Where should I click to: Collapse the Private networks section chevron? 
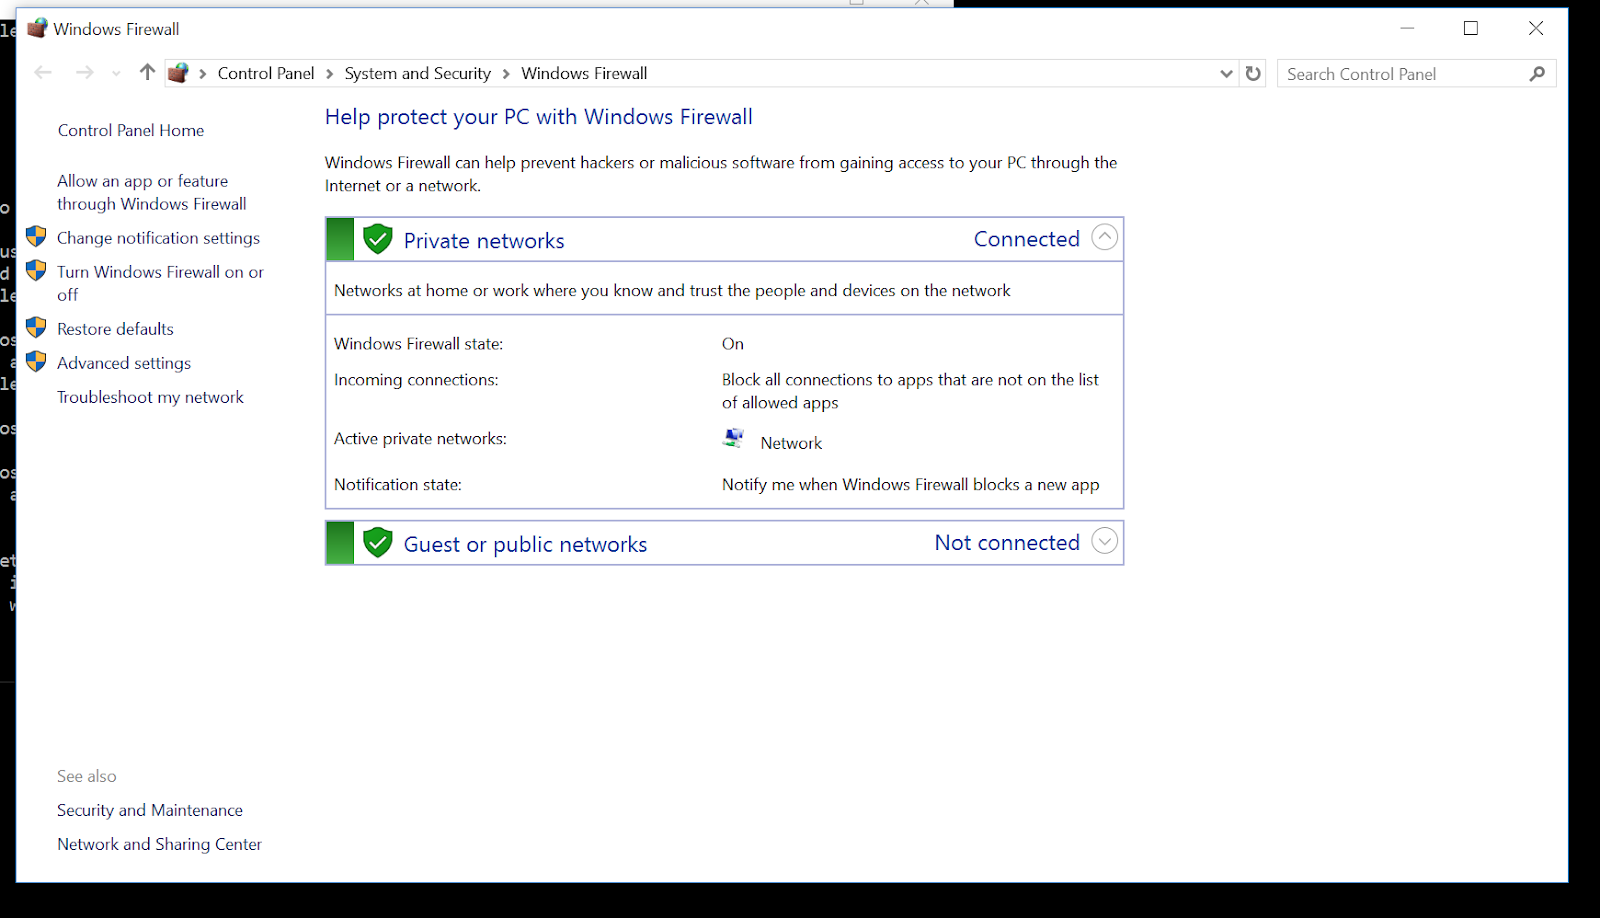(1104, 238)
